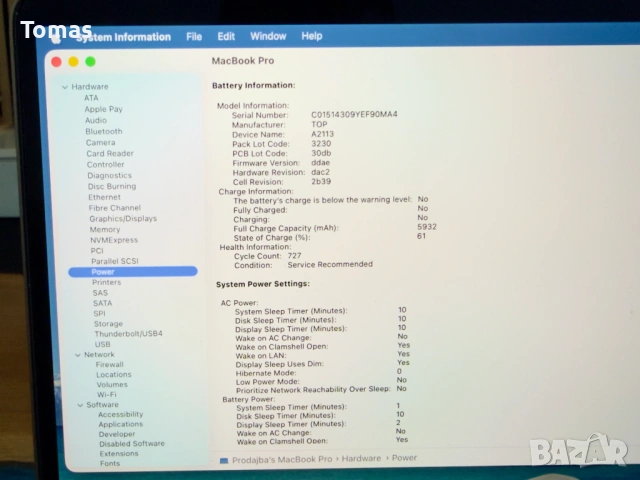Select Graphics/Displays in the sidebar
The width and height of the screenshot is (640, 480).
(123, 219)
